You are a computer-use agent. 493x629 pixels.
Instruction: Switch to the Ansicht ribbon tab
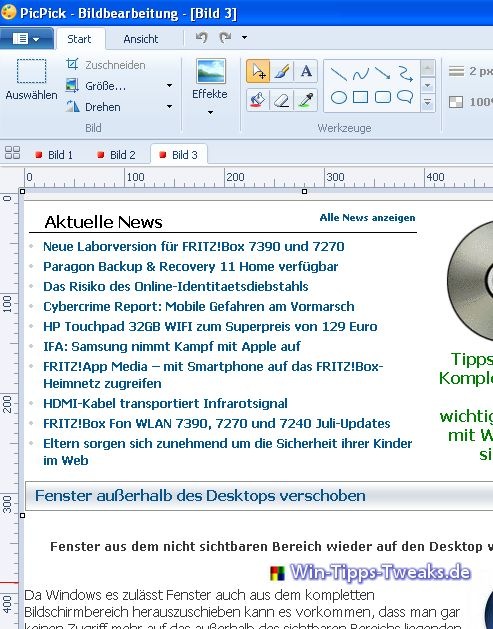[141, 39]
